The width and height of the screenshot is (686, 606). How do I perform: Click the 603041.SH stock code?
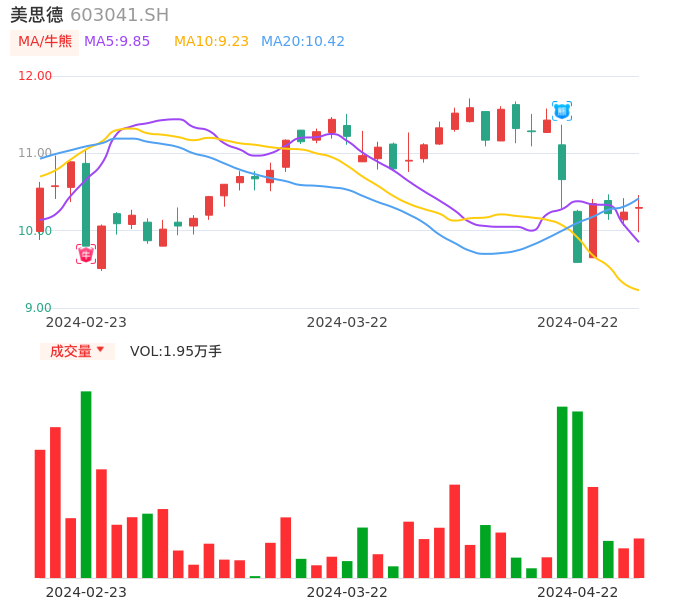pos(119,15)
